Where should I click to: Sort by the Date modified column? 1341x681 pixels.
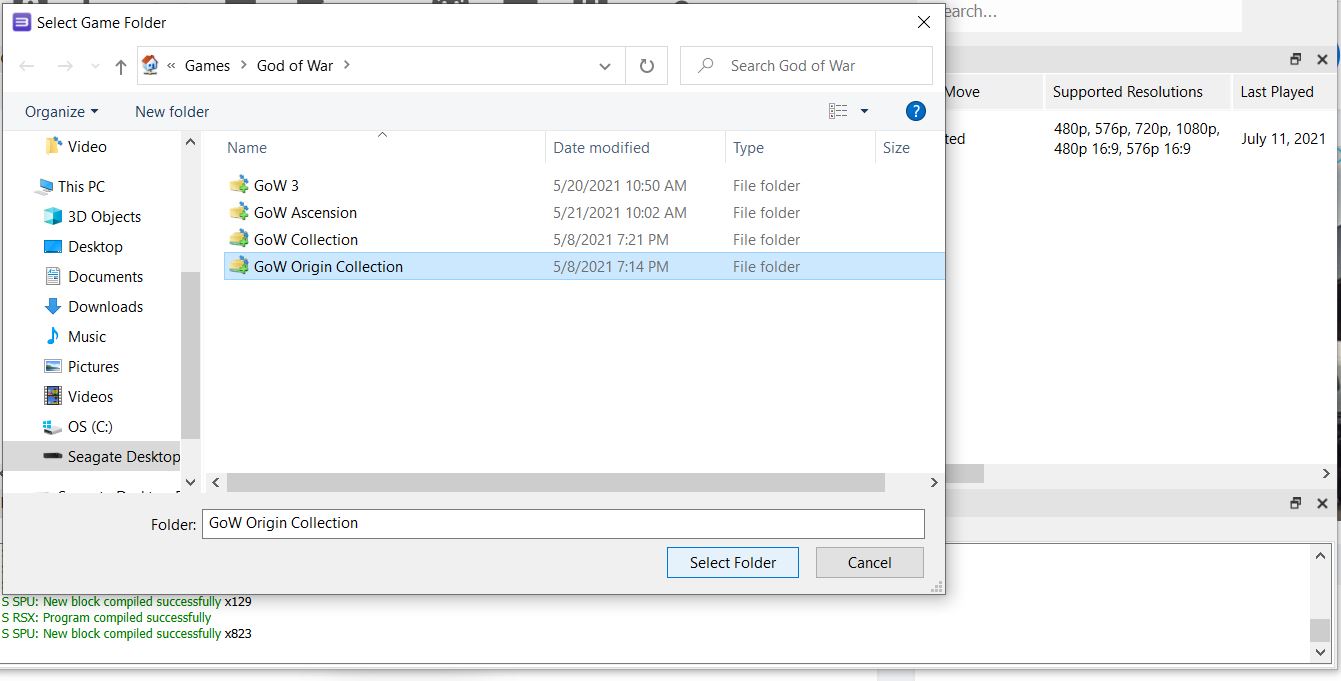601,148
